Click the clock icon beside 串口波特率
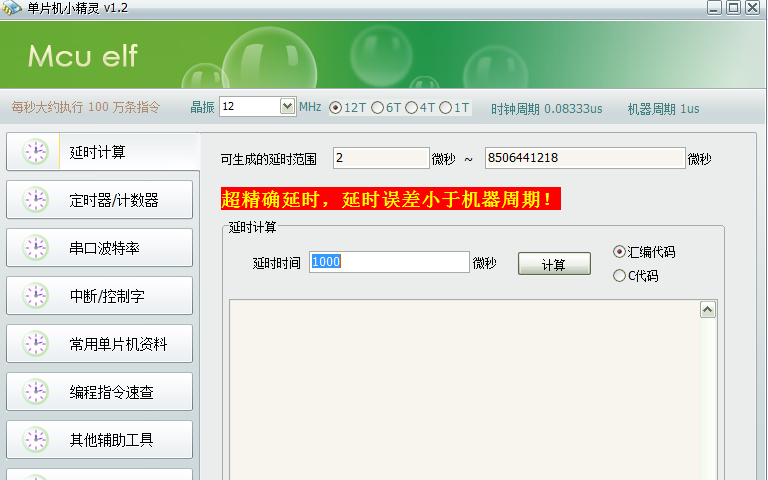Image resolution: width=768 pixels, height=480 pixels. (x=35, y=247)
